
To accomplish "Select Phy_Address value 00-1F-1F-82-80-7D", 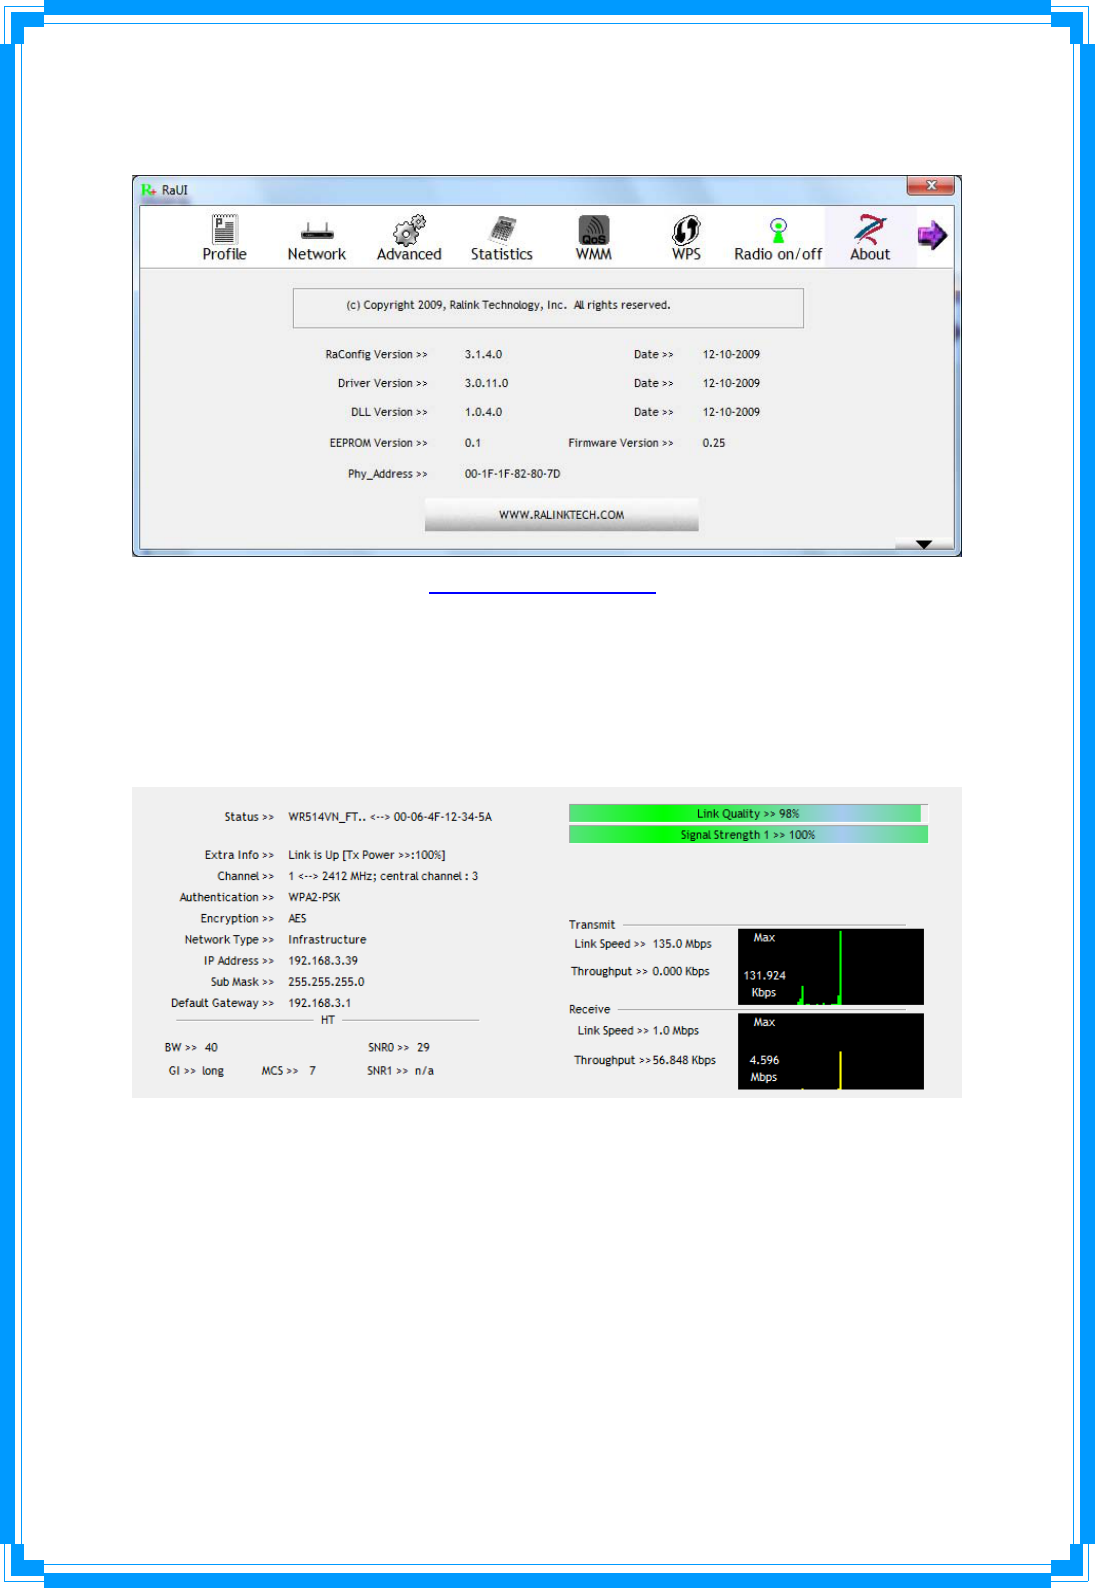I will 512,474.
